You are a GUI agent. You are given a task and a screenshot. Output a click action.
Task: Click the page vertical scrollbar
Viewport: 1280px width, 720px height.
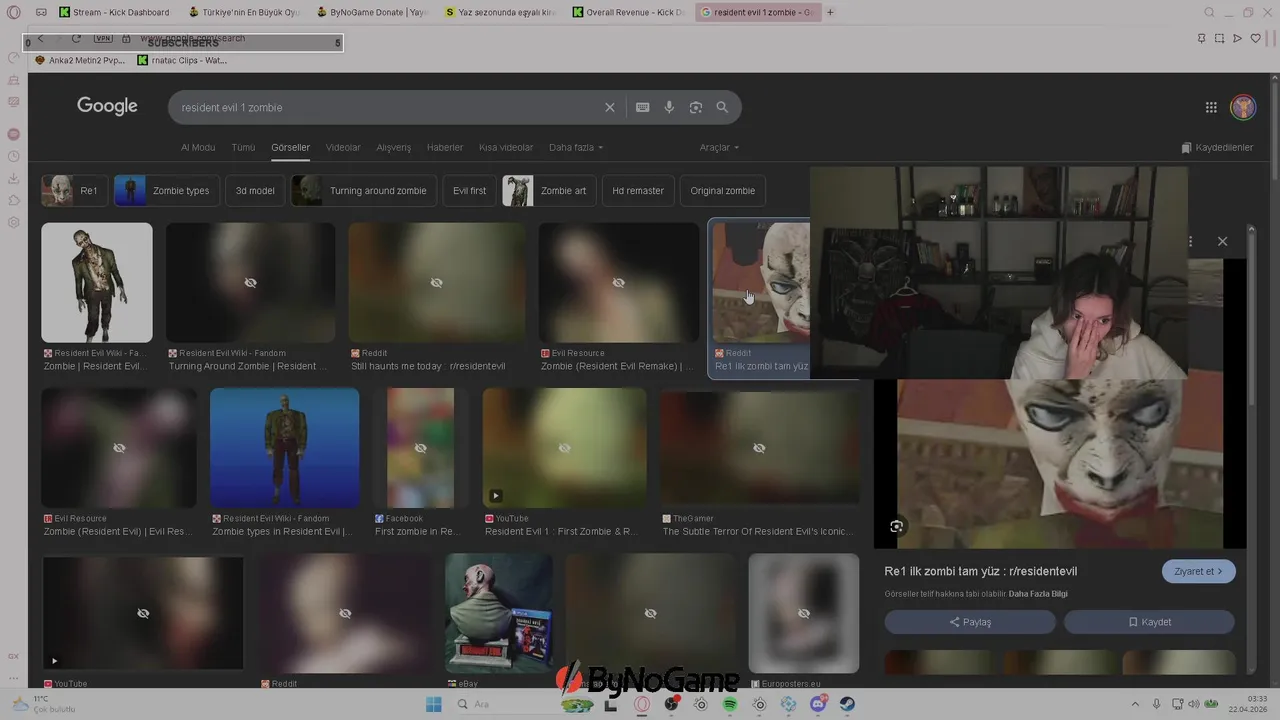pyautogui.click(x=1274, y=130)
